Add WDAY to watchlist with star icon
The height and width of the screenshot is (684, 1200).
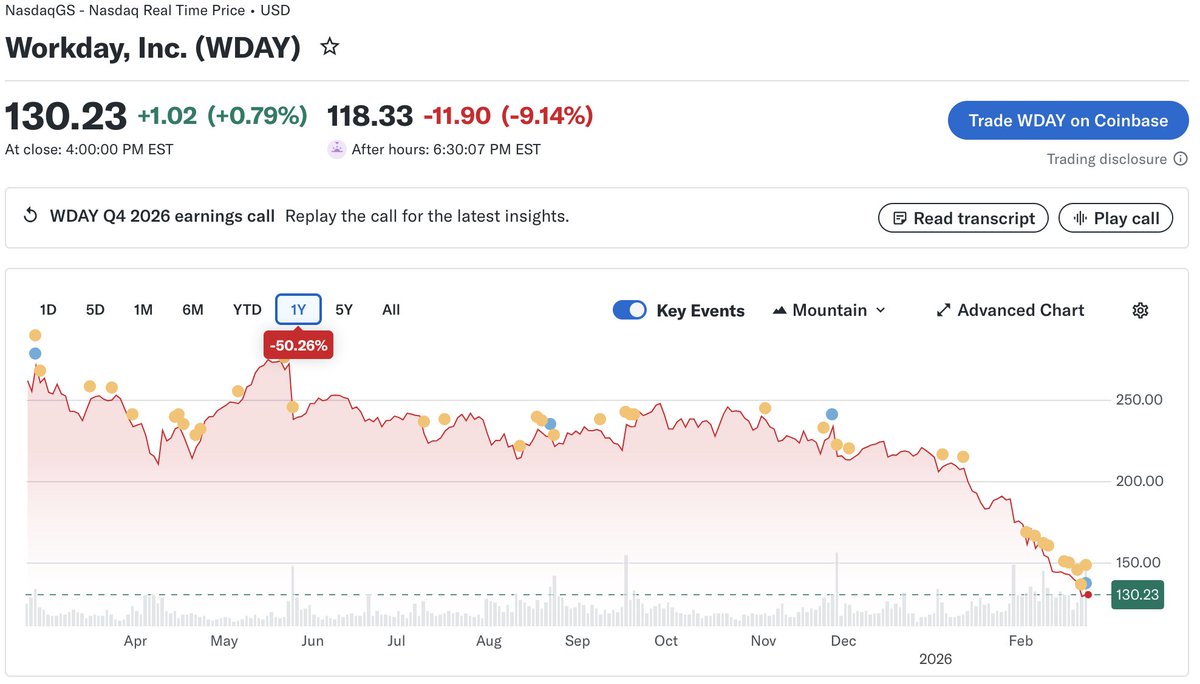(329, 47)
